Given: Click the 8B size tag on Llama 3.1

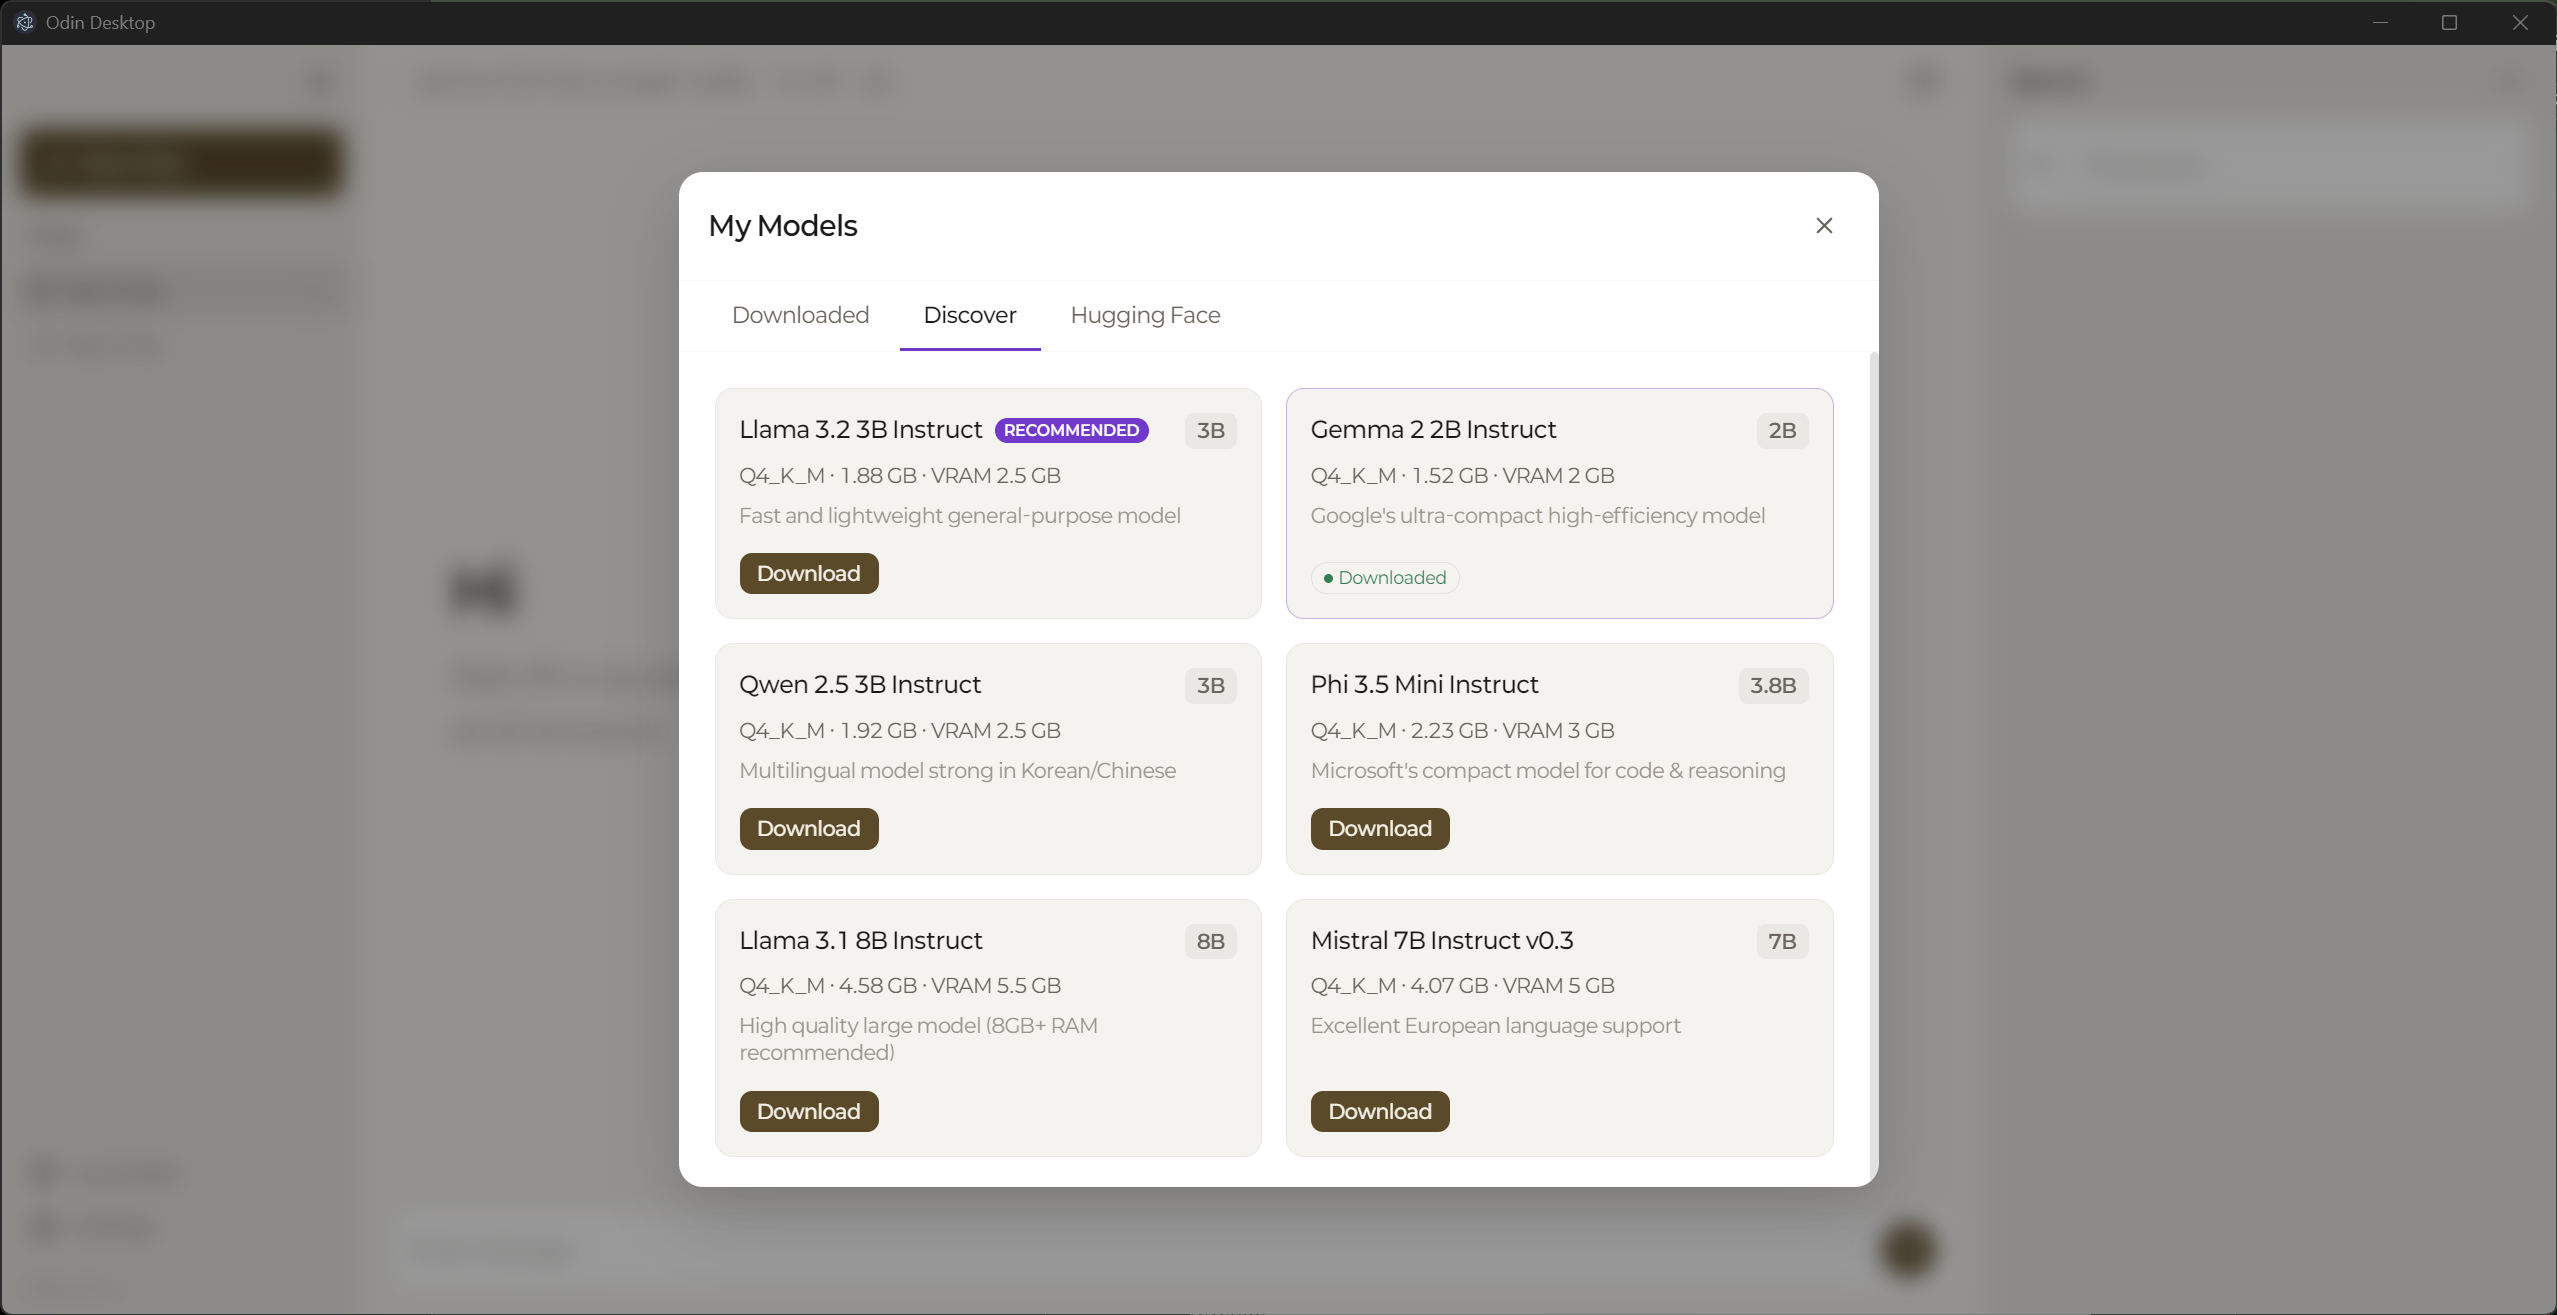Looking at the screenshot, I should point(1210,941).
